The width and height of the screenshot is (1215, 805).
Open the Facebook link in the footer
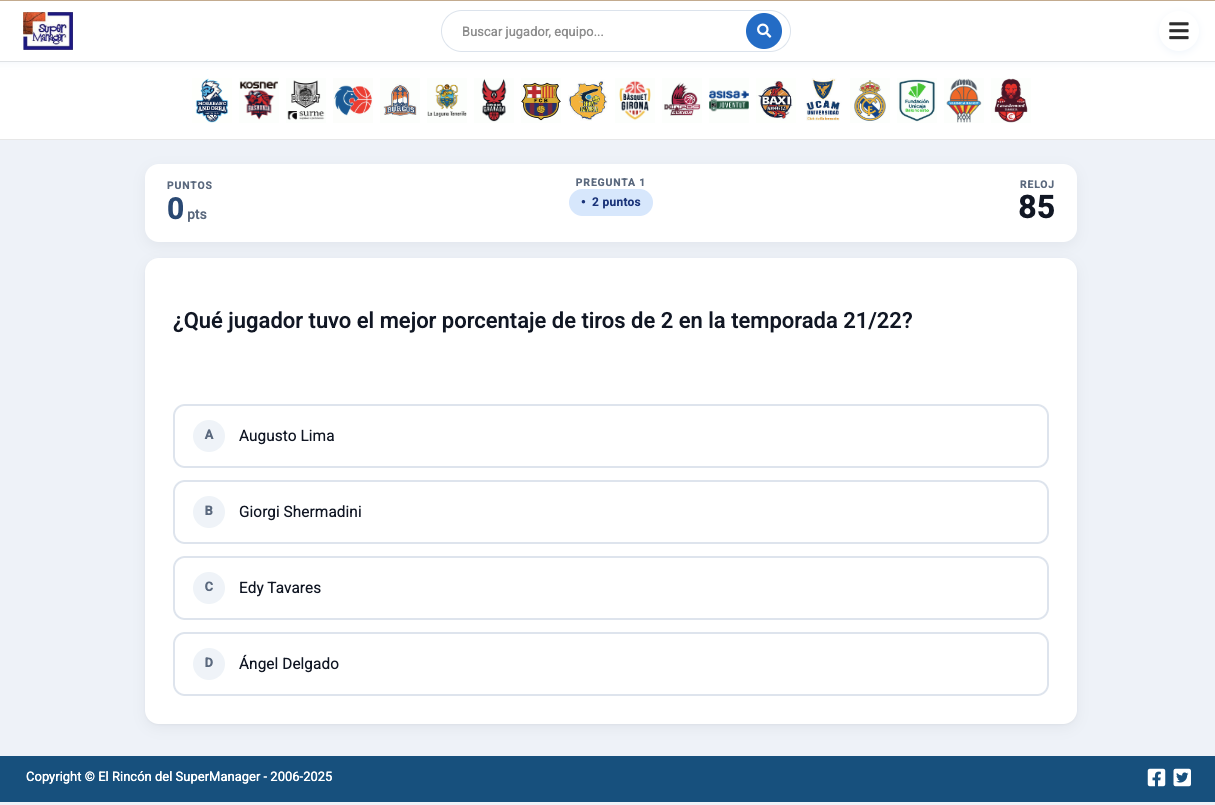coord(1156,777)
